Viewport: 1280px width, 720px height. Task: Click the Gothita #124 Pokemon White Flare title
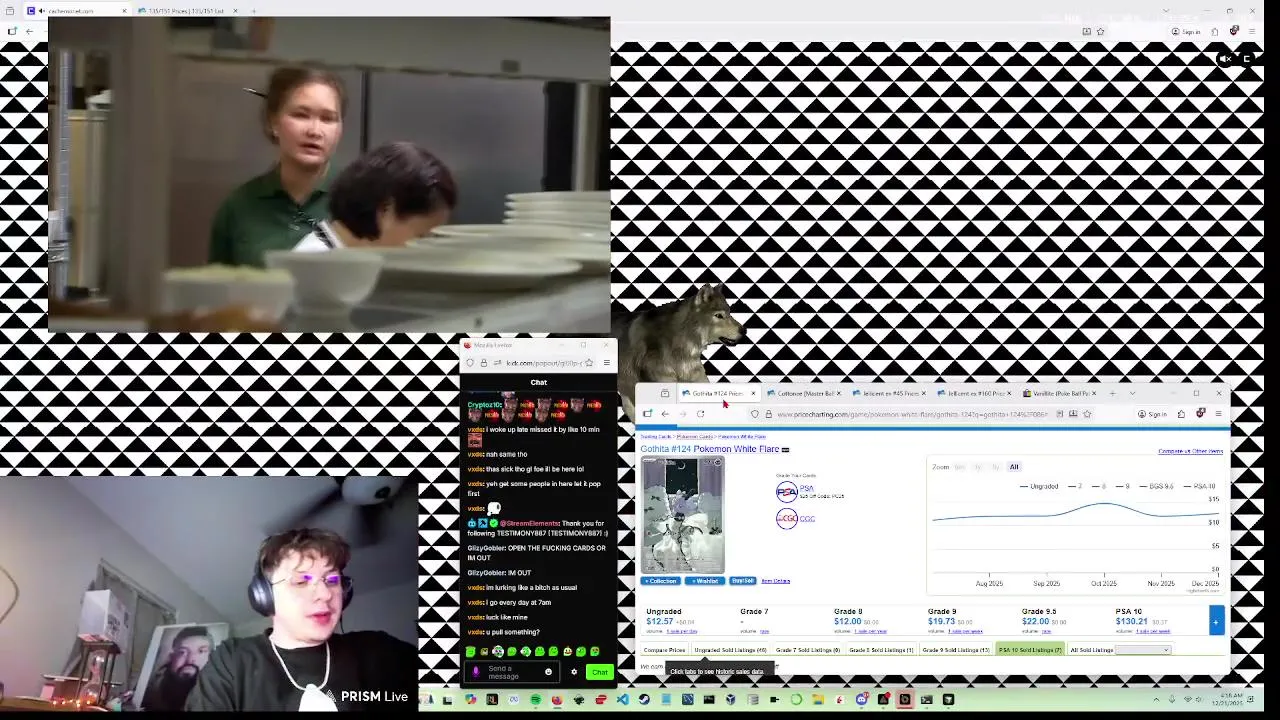tap(709, 449)
